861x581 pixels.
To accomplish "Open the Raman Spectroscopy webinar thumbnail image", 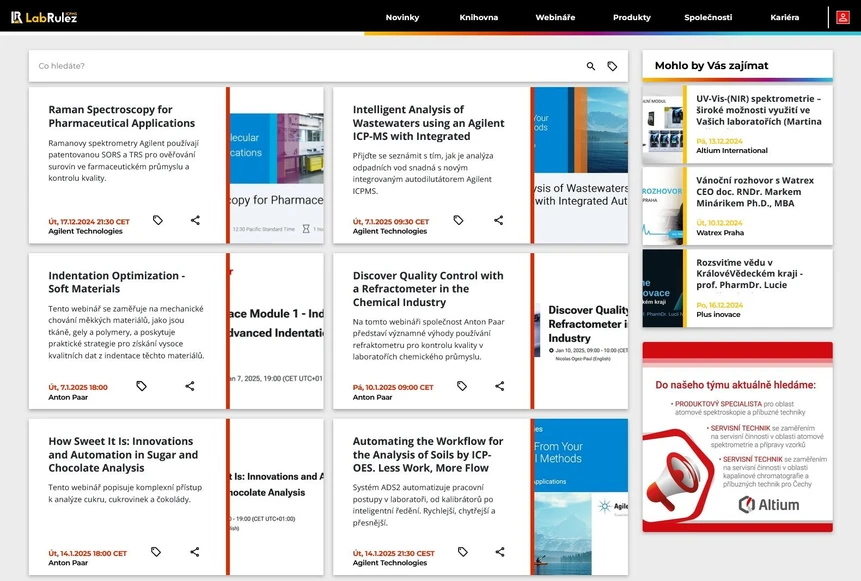I will point(277,165).
